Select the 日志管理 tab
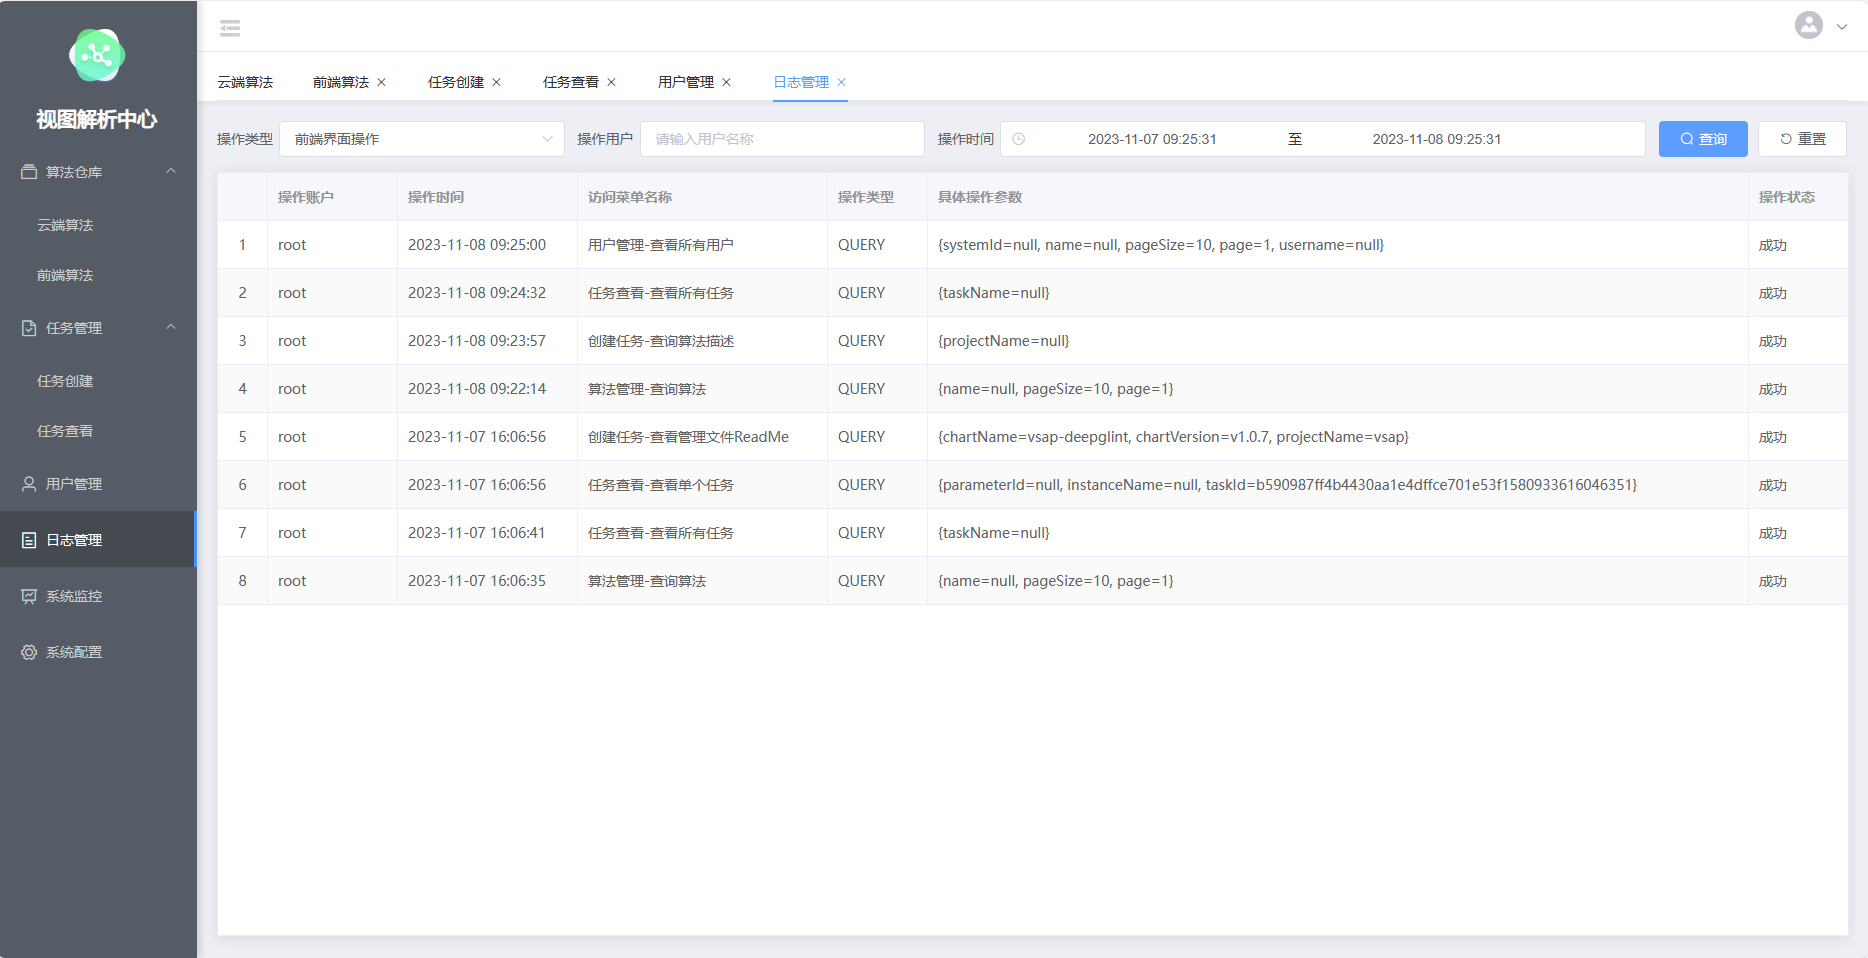The image size is (1868, 958). (801, 82)
